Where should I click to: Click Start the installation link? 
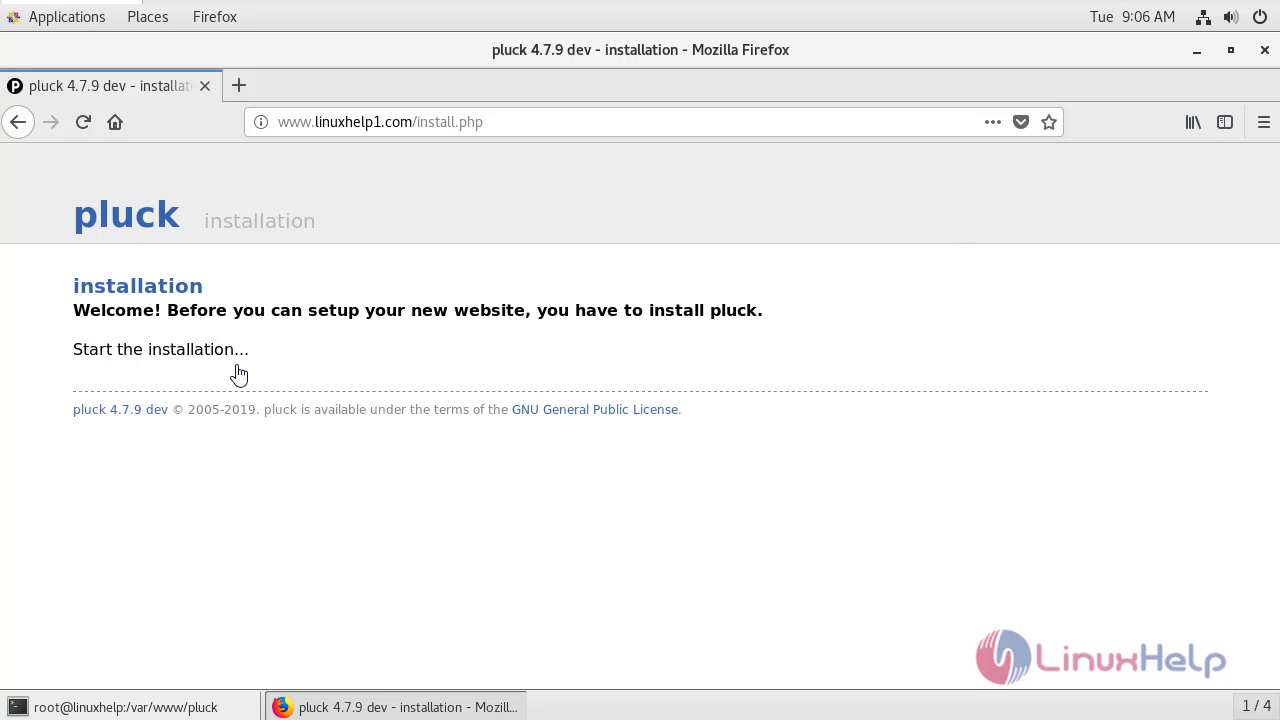tap(161, 349)
